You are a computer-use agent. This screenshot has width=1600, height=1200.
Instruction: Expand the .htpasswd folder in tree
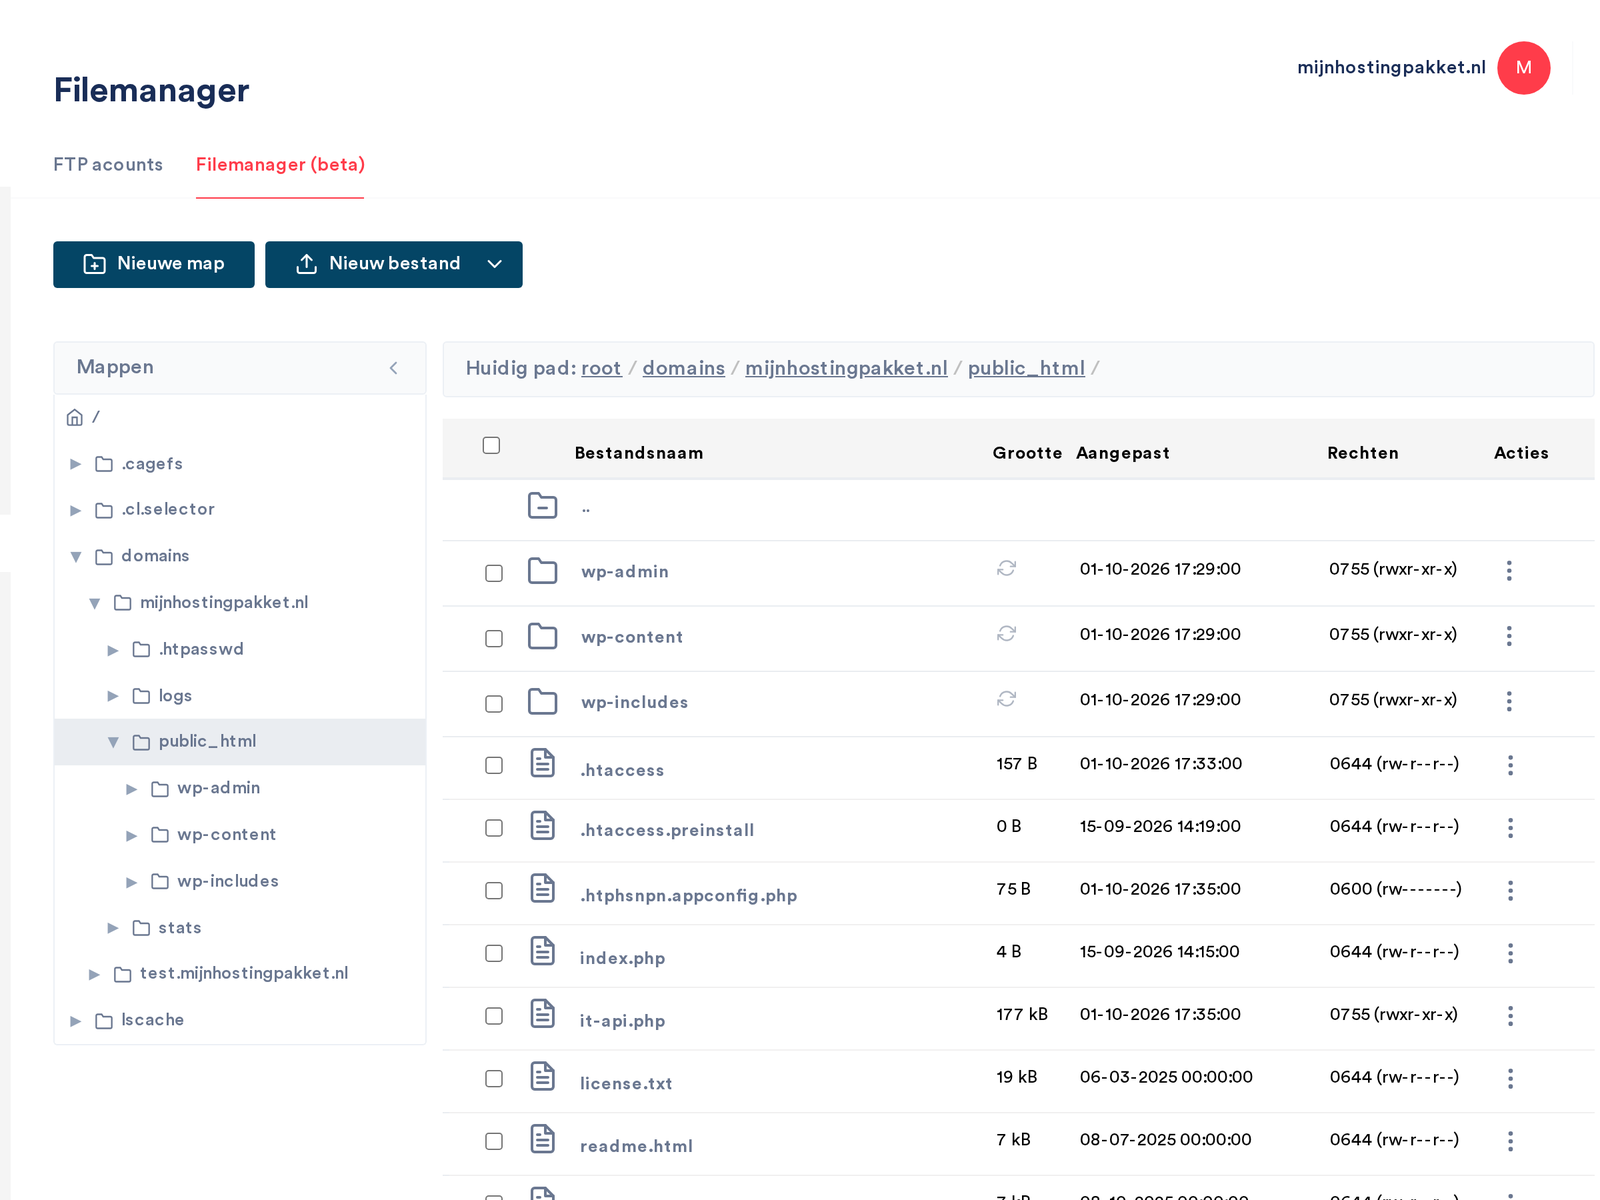tap(113, 650)
